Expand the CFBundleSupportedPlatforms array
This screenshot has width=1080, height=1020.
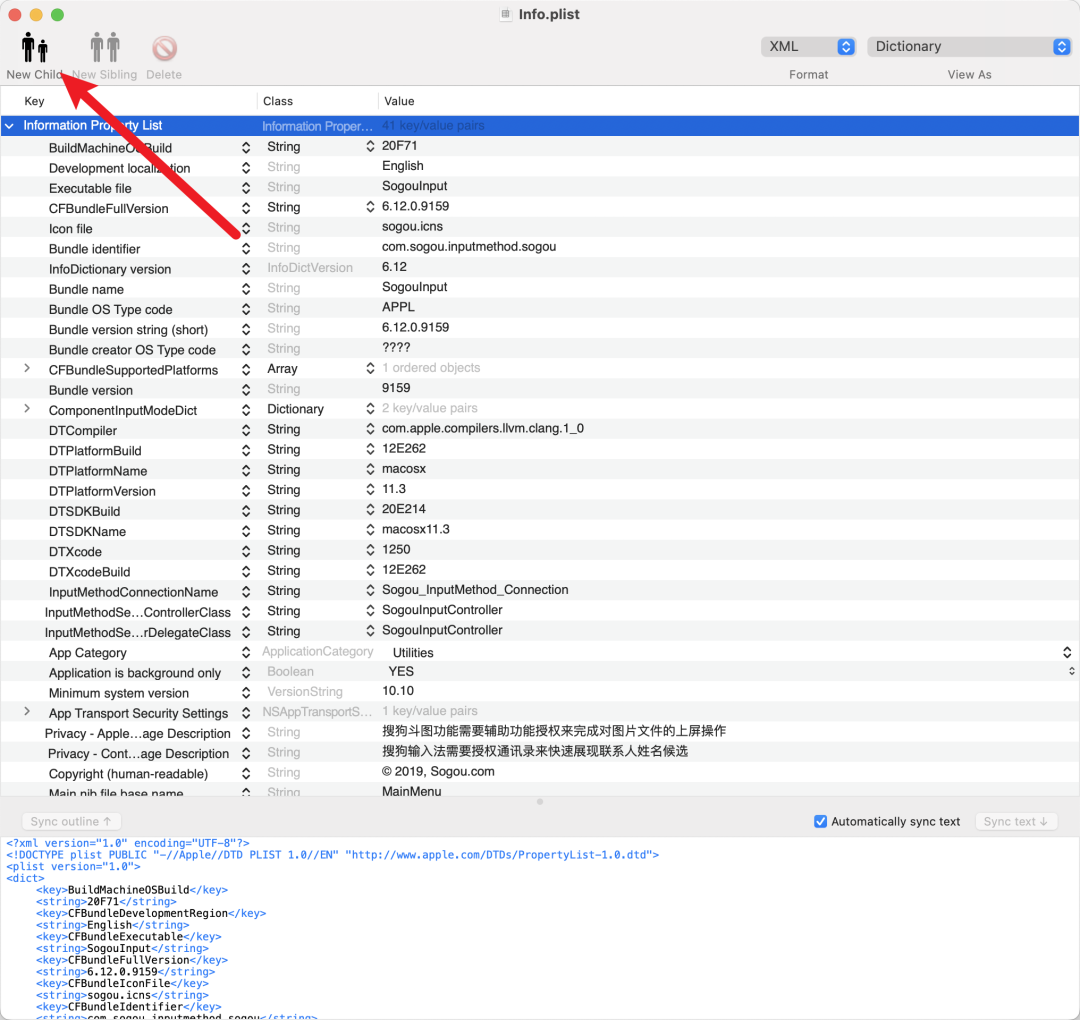click(x=27, y=368)
